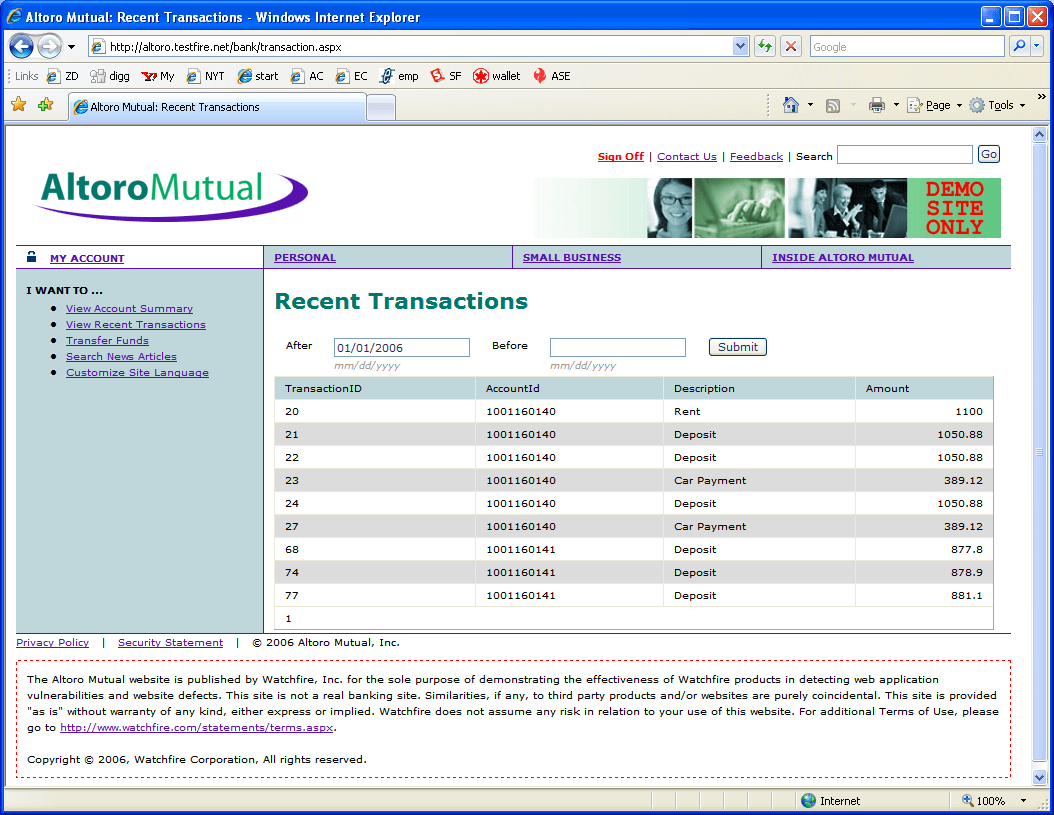
Task: Open the digg link in Links bar
Action: pos(110,76)
